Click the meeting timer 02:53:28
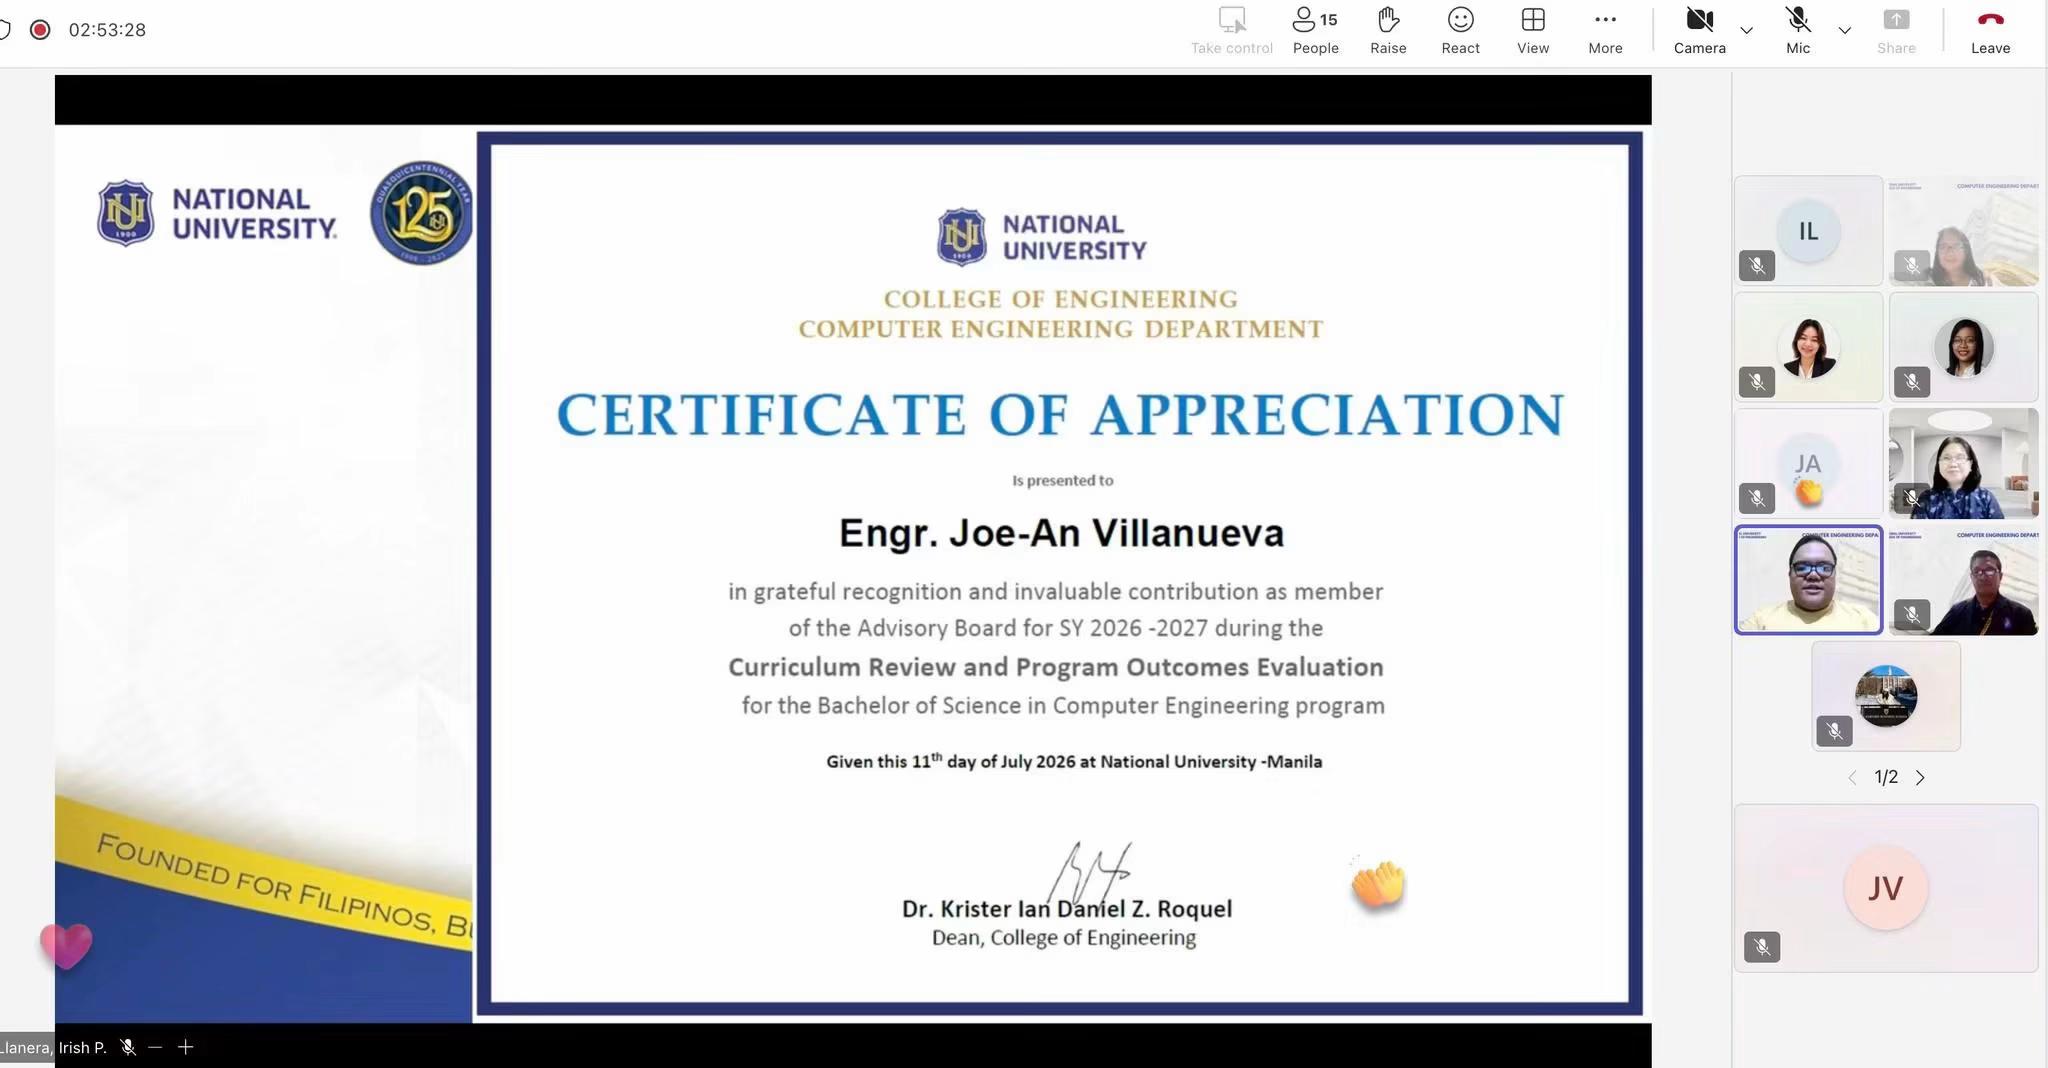The width and height of the screenshot is (2048, 1068). [x=107, y=30]
